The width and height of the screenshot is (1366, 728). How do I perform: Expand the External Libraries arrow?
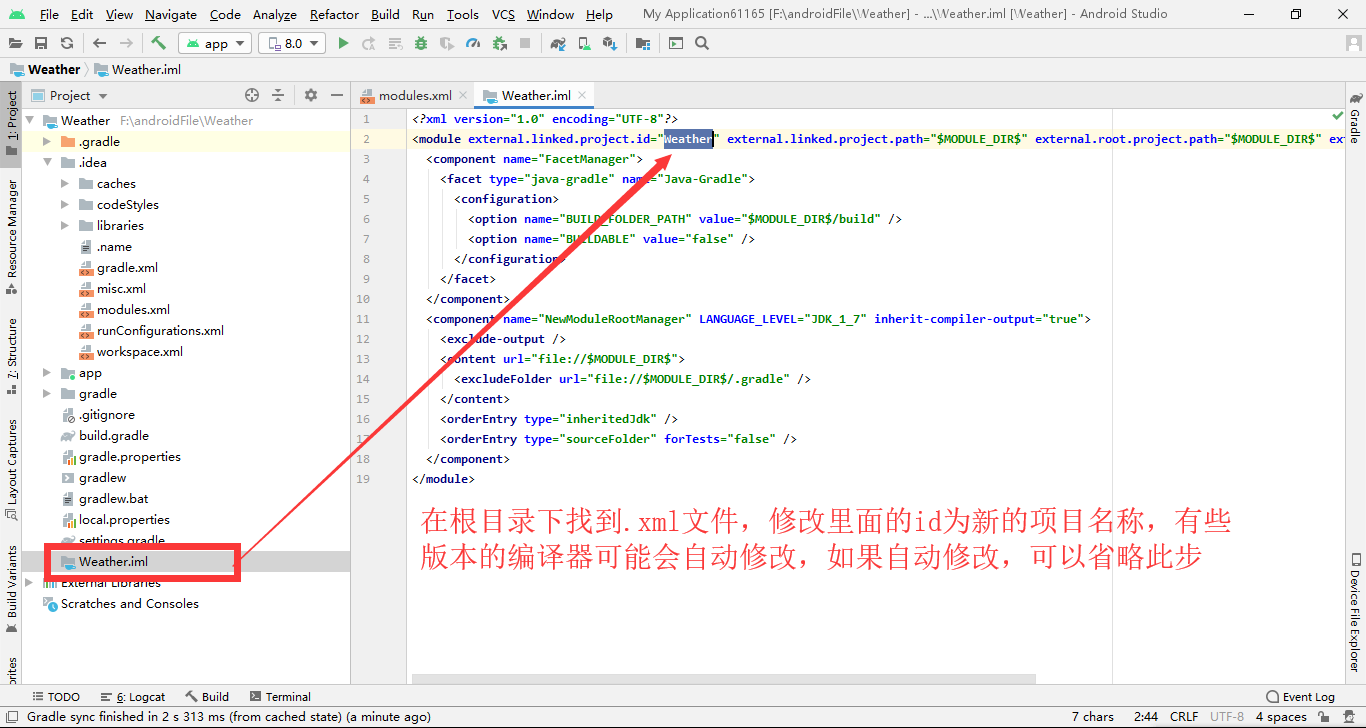[29, 582]
